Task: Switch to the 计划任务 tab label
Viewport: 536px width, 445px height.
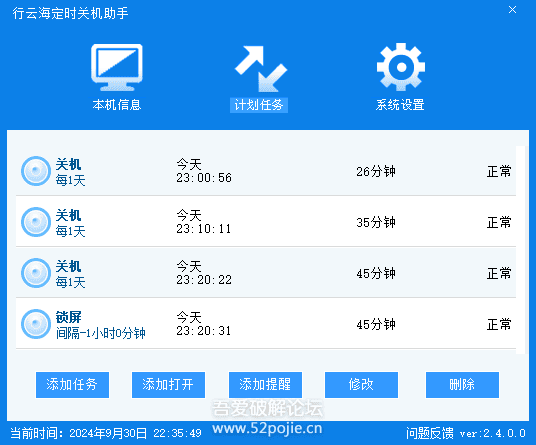Action: point(259,105)
